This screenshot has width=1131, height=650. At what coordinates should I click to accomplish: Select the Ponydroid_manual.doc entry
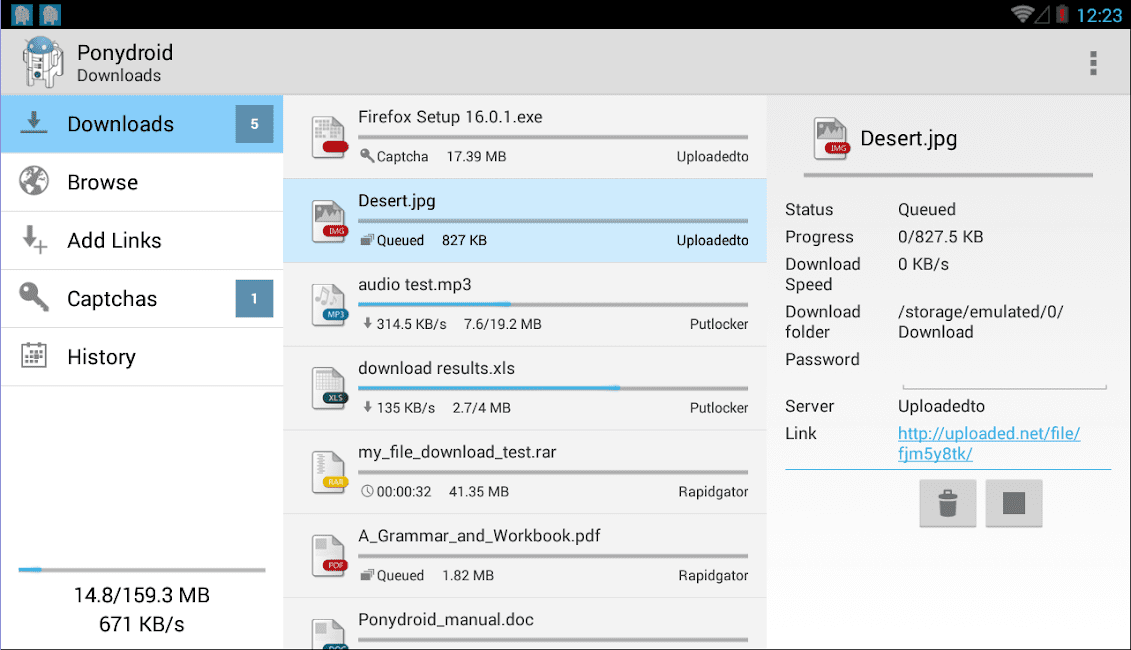(x=525, y=624)
